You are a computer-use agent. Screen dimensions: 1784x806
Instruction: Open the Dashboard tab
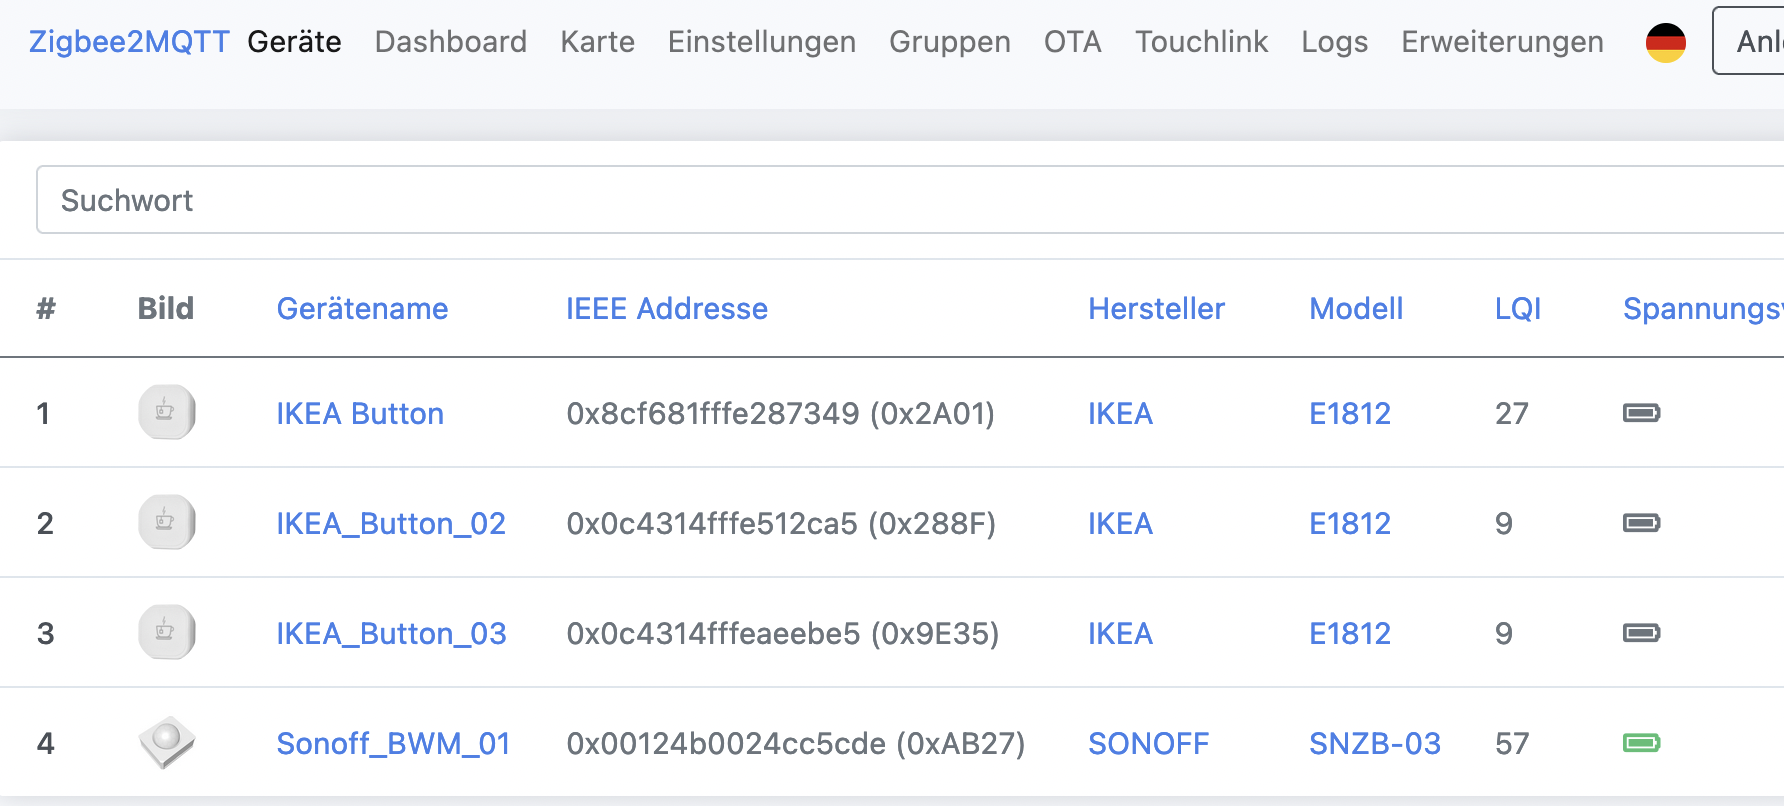[450, 42]
